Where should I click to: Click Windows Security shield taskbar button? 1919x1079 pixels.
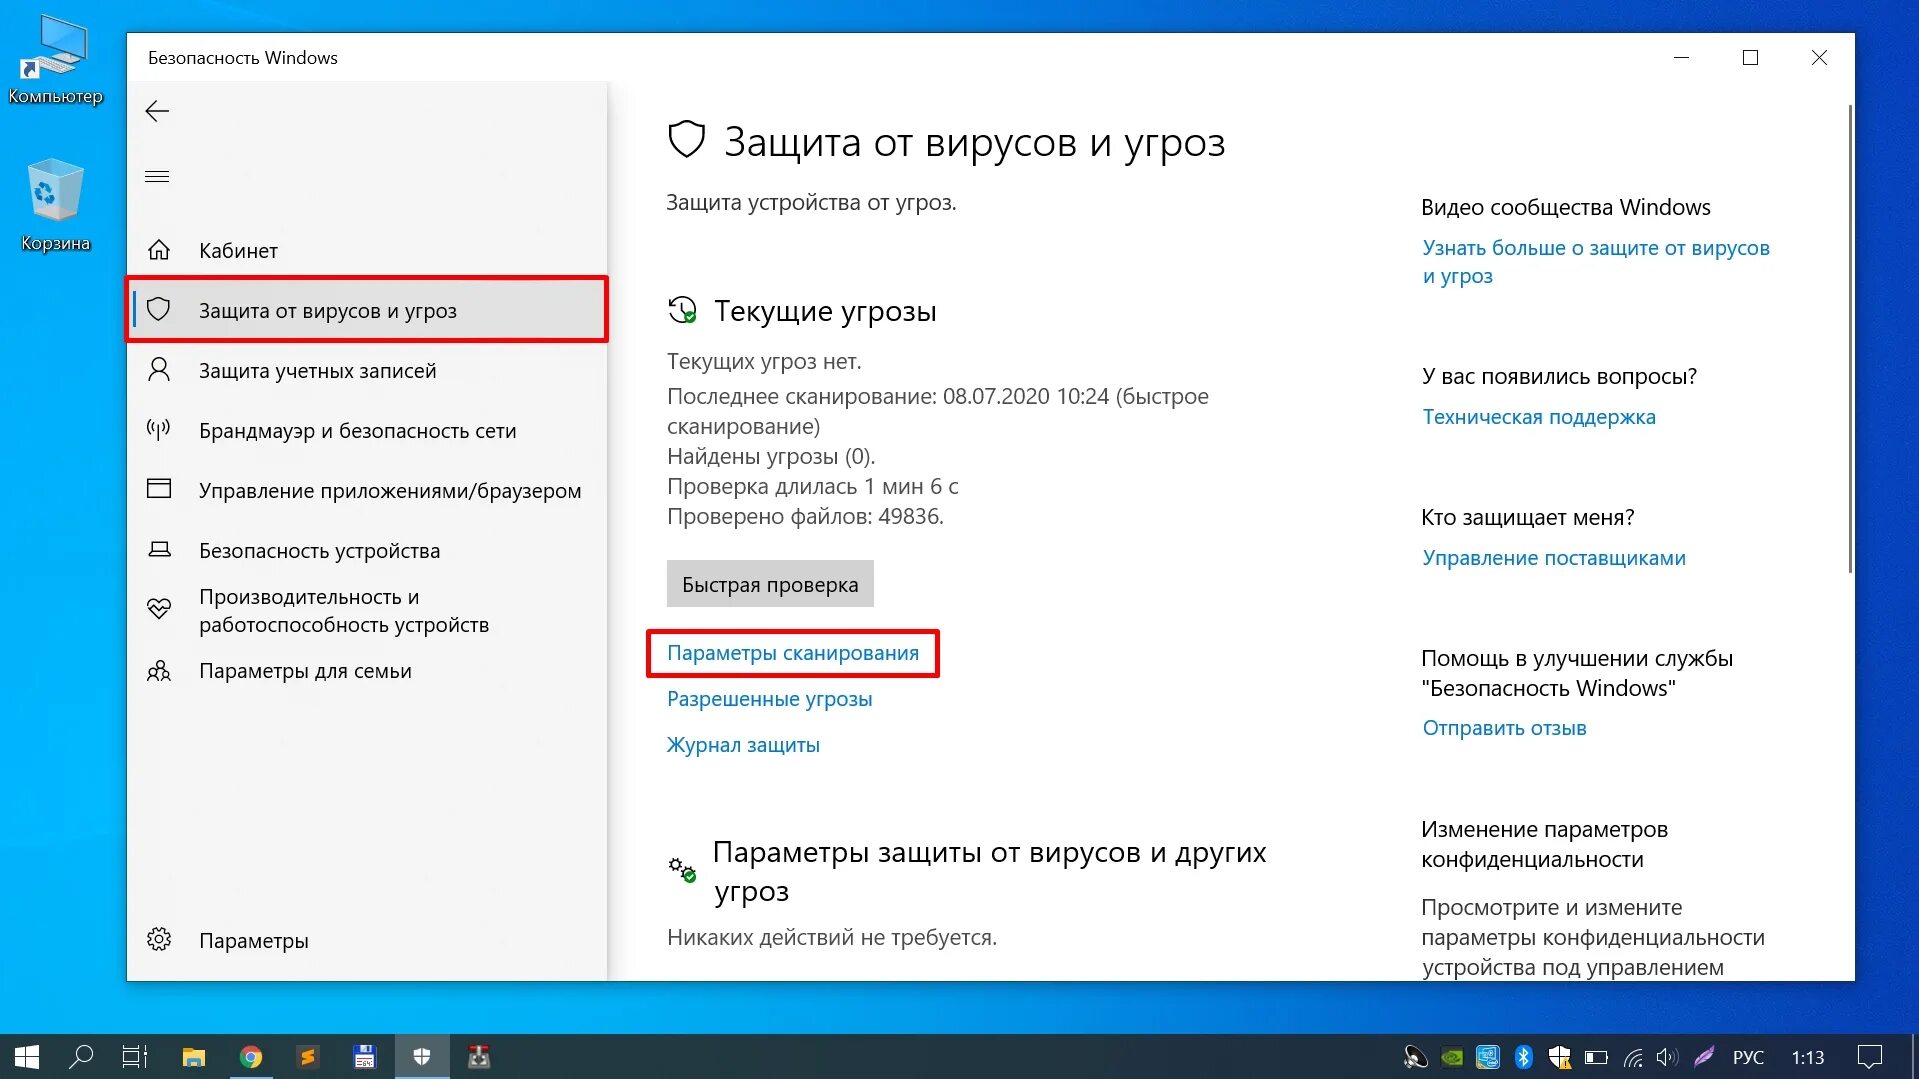click(422, 1057)
